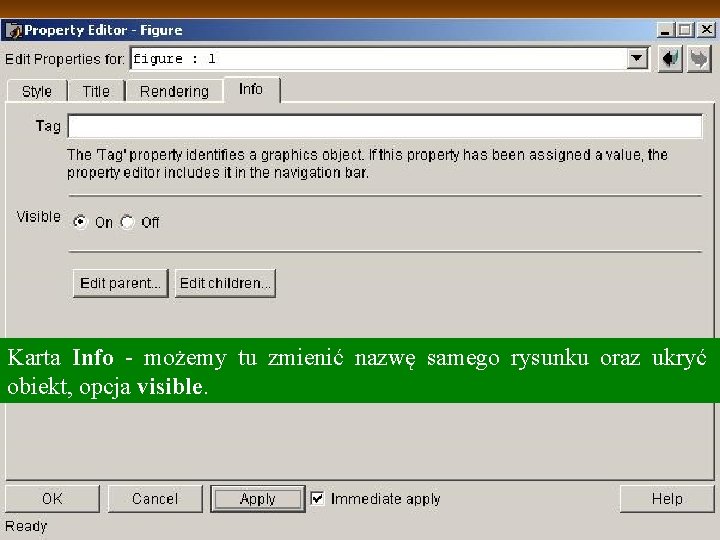Click the Property Editor title bar icon

pyautogui.click(x=14, y=30)
